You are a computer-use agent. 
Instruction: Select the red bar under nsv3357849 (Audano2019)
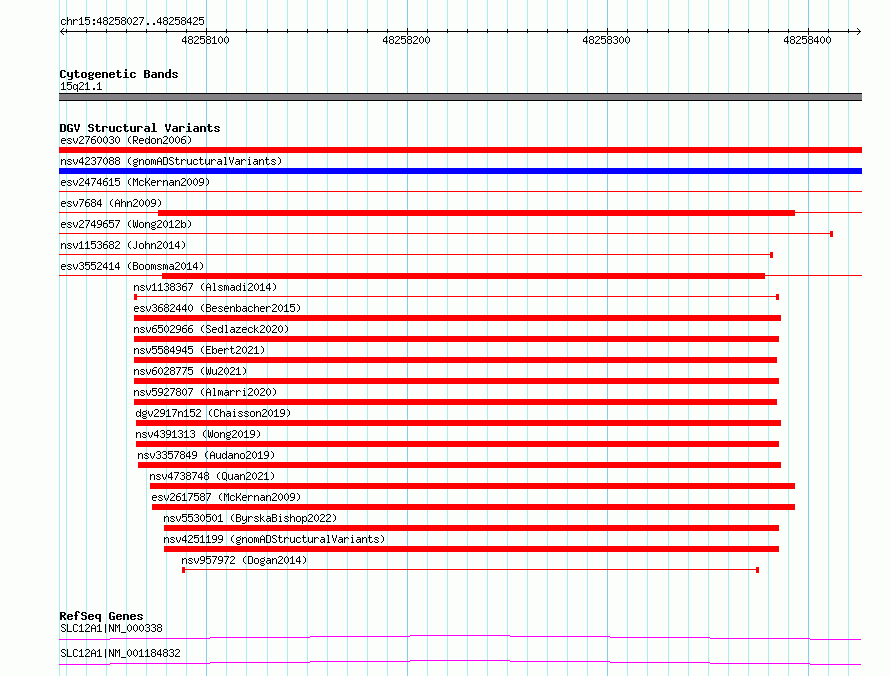[x=459, y=465]
